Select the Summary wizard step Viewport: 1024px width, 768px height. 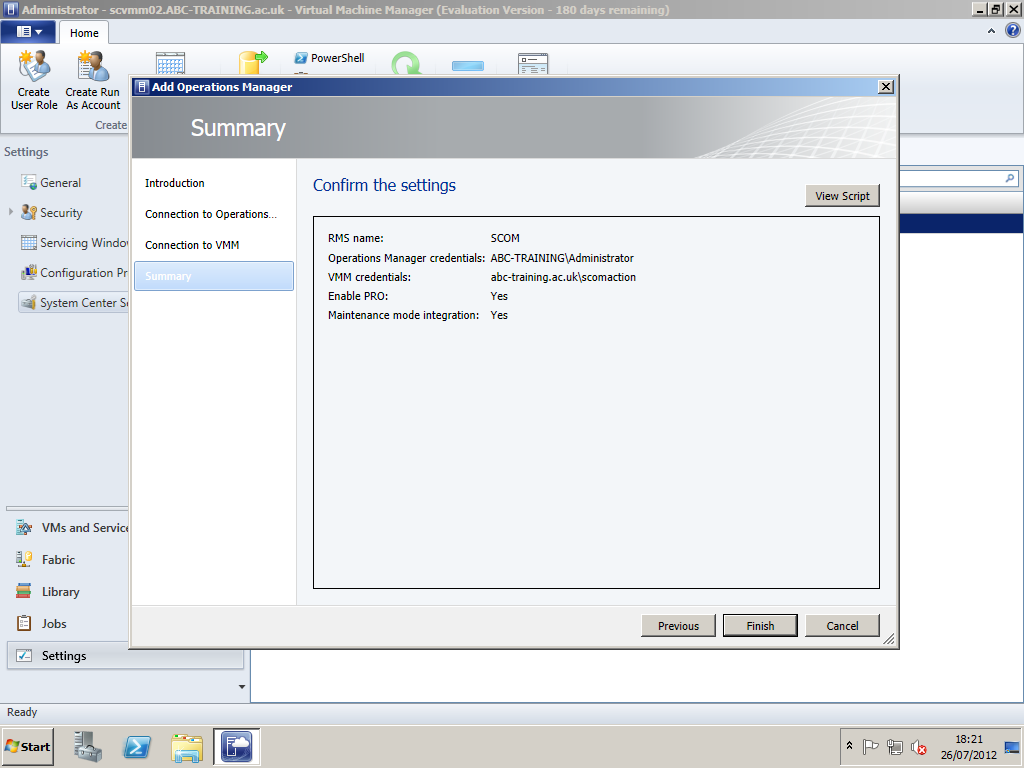click(214, 276)
